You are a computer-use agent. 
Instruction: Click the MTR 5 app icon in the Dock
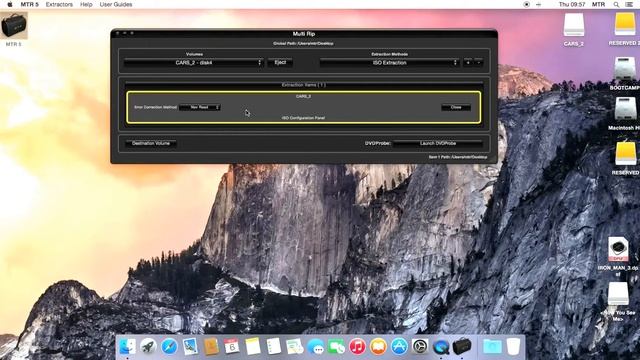(x=462, y=347)
